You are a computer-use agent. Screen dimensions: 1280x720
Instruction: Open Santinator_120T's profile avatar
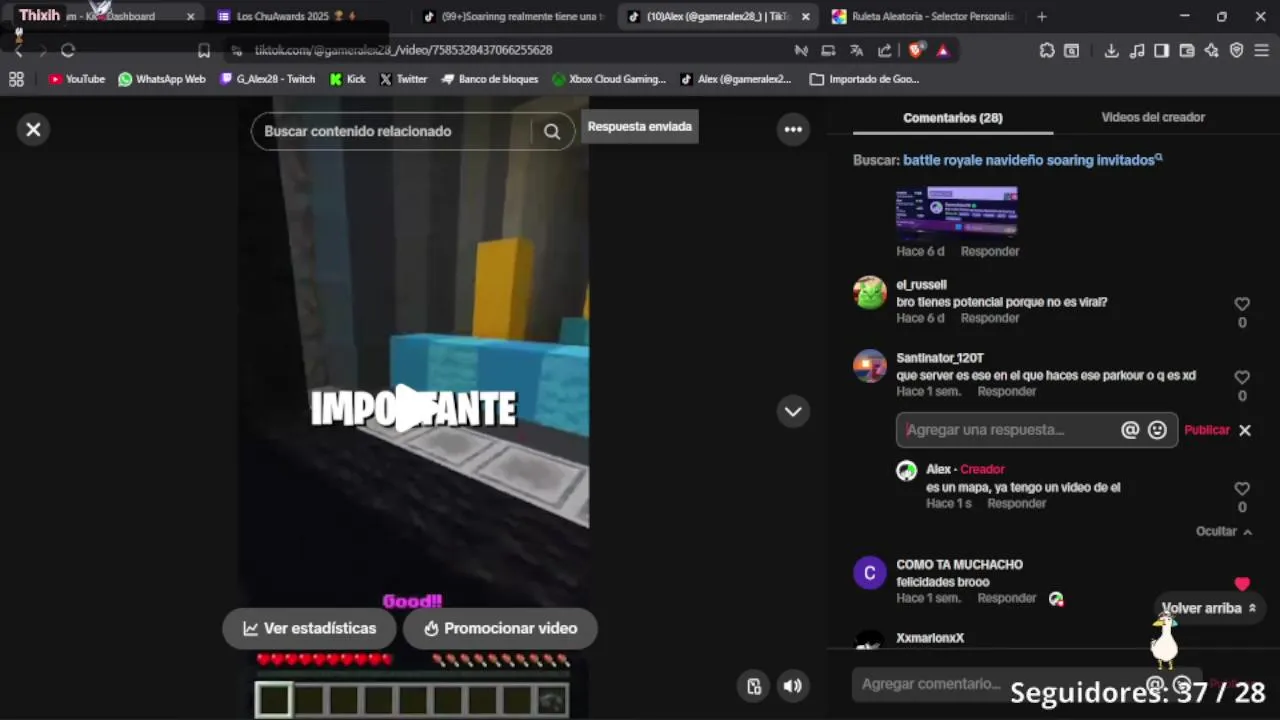tap(870, 366)
